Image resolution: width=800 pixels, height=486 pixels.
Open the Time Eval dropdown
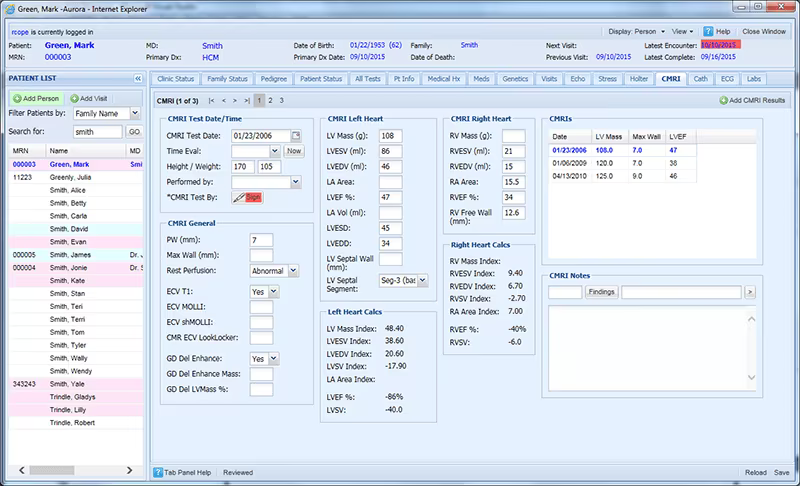274,151
